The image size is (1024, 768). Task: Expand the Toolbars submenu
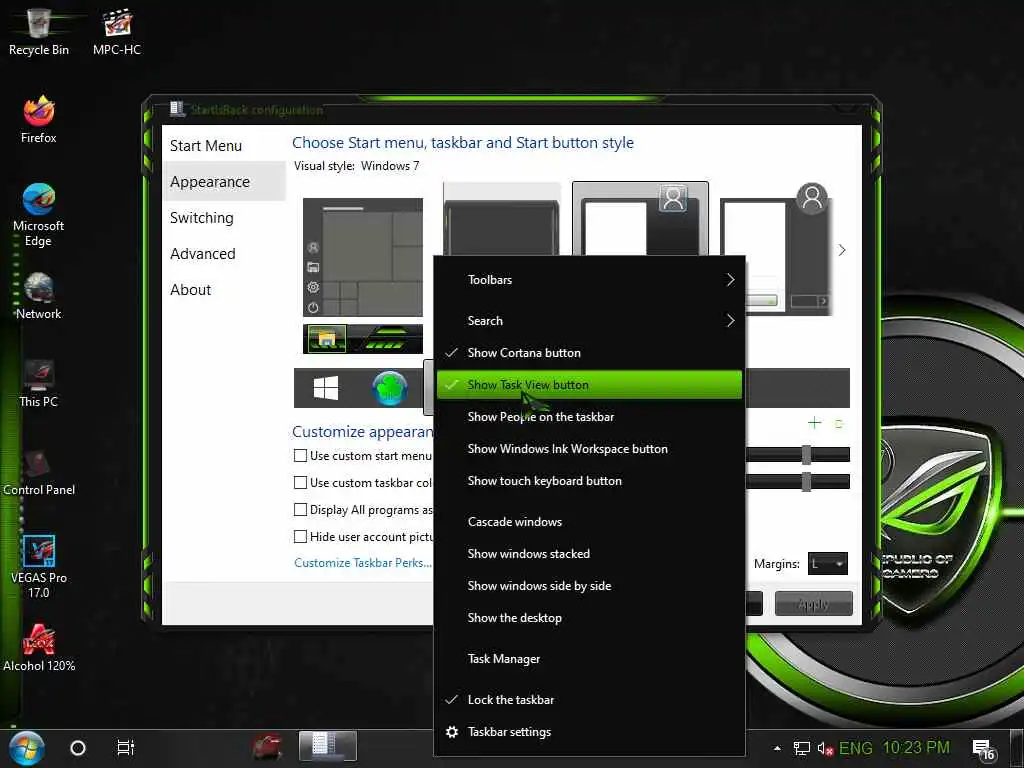click(589, 280)
